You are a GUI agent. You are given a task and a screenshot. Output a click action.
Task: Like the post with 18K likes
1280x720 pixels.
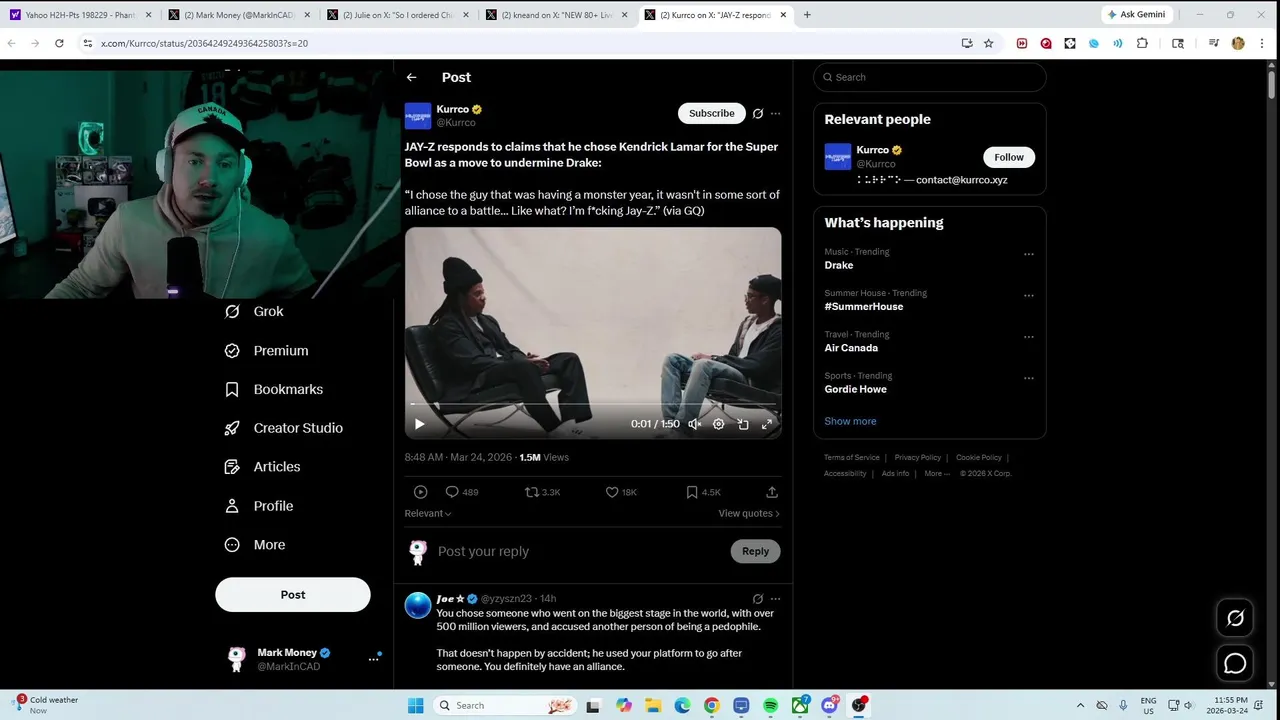click(612, 492)
